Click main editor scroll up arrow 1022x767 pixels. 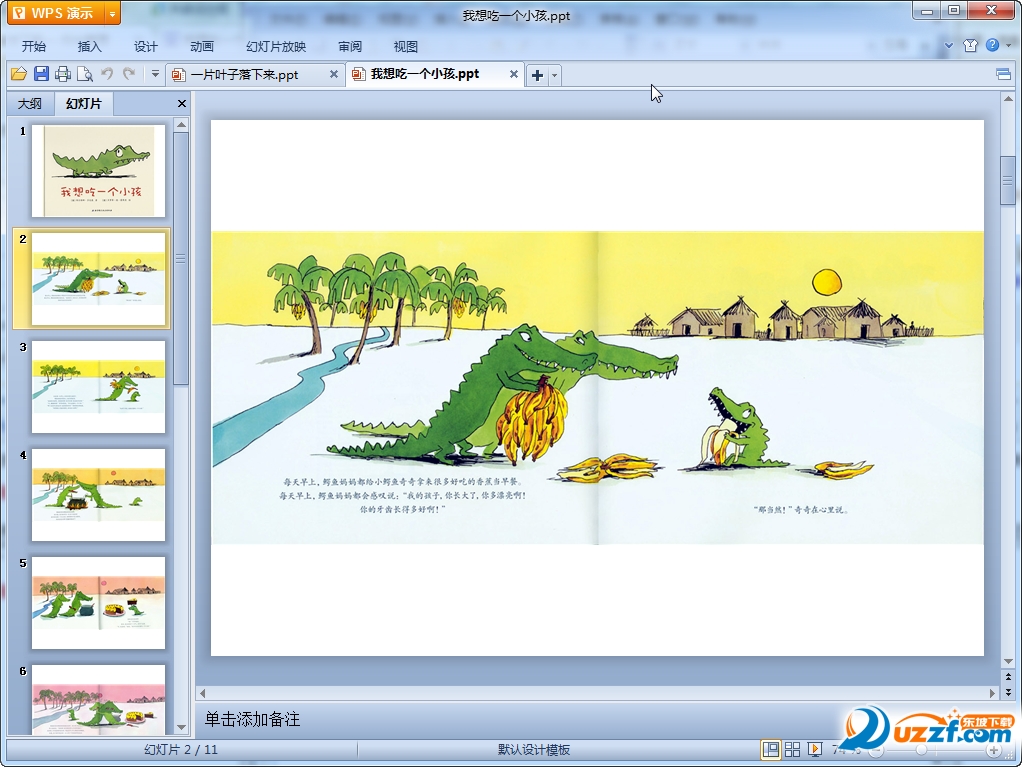[1008, 99]
